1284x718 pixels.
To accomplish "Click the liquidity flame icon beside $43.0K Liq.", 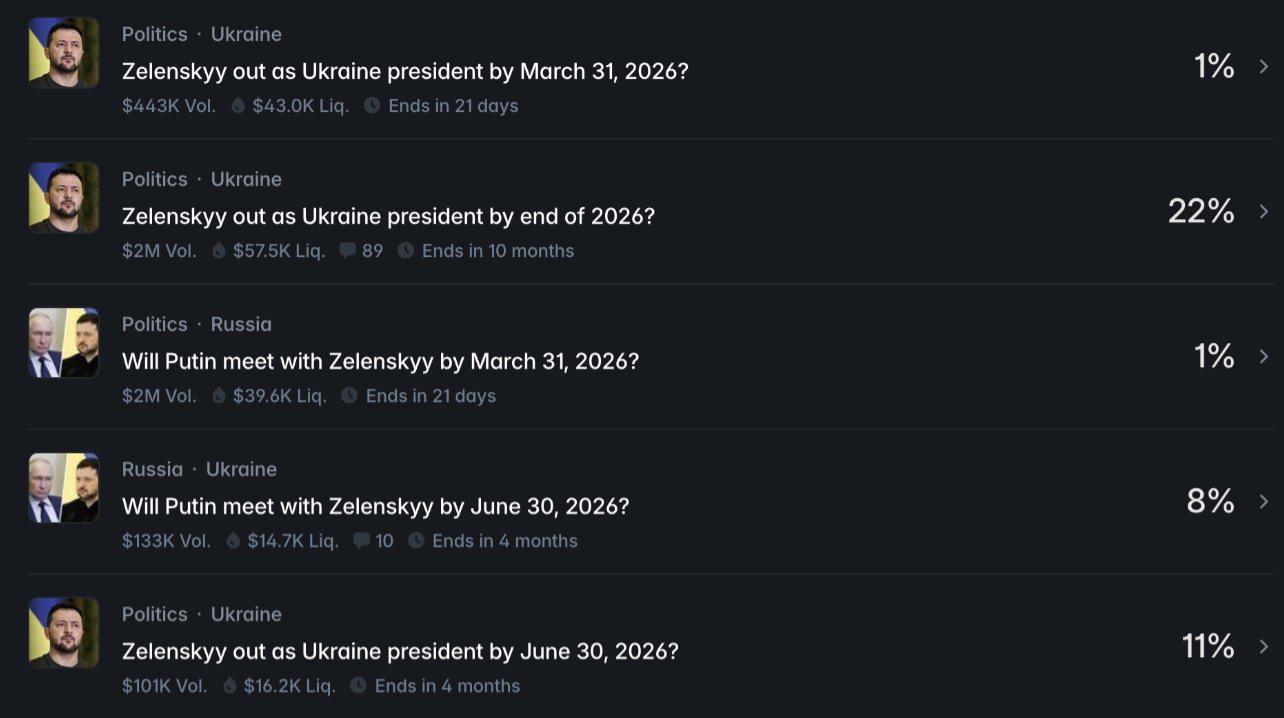I will (x=238, y=106).
